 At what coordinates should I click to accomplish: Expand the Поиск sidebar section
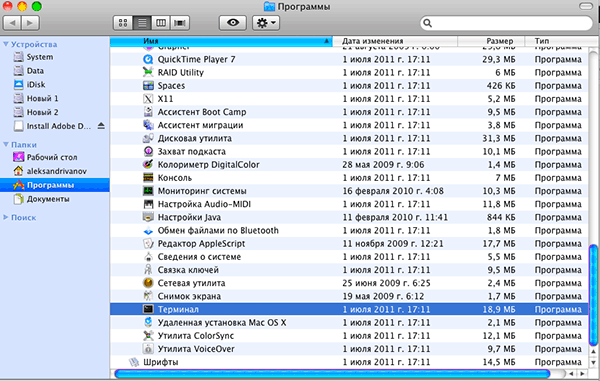6,217
